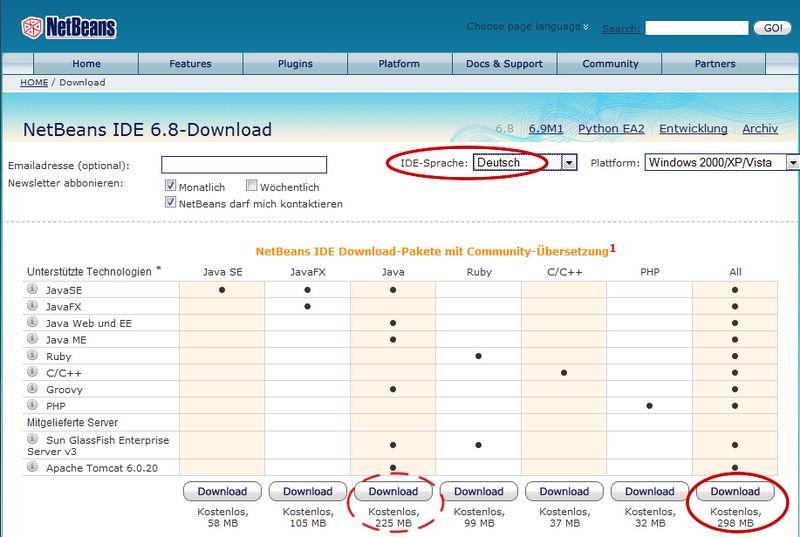This screenshot has width=800, height=537.
Task: Download the All bundle (298 MB)
Action: pos(735,491)
